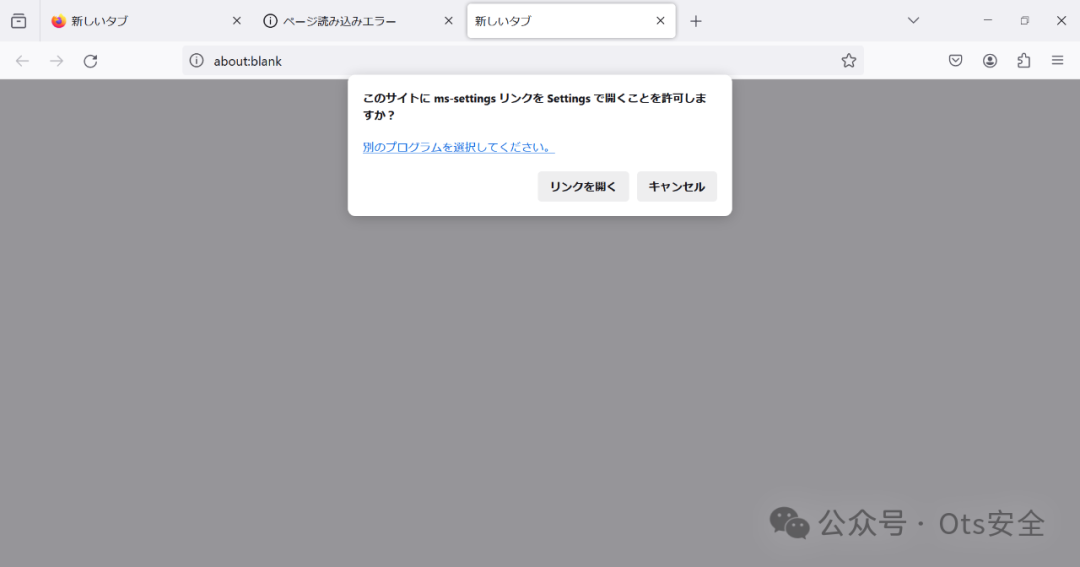Restore down the Firefox window
Image resolution: width=1080 pixels, height=567 pixels.
[1024, 21]
